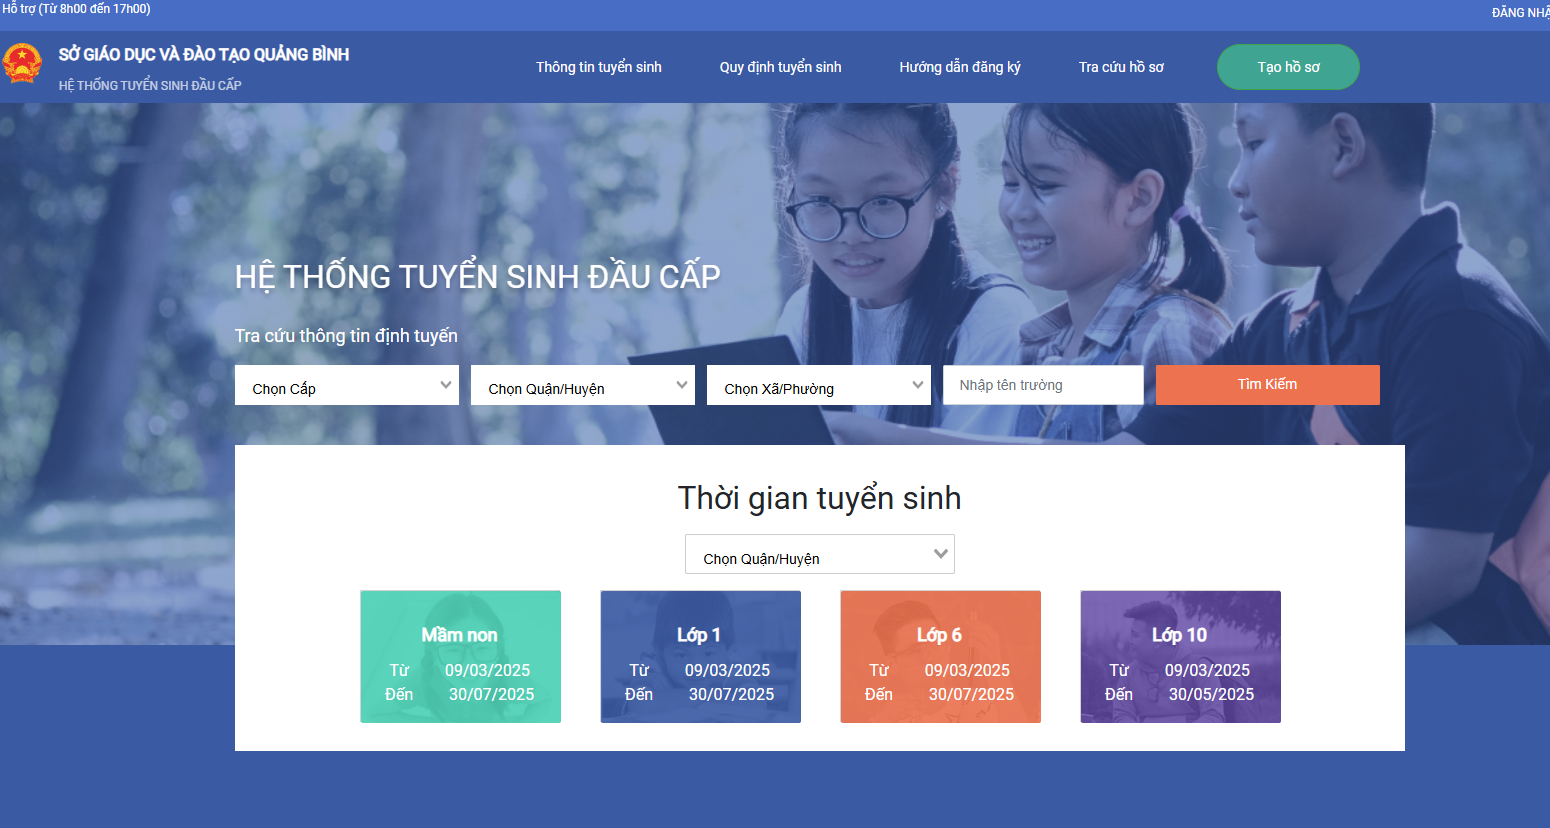Select the Lớp 1 admission card
The width and height of the screenshot is (1550, 828).
700,657
